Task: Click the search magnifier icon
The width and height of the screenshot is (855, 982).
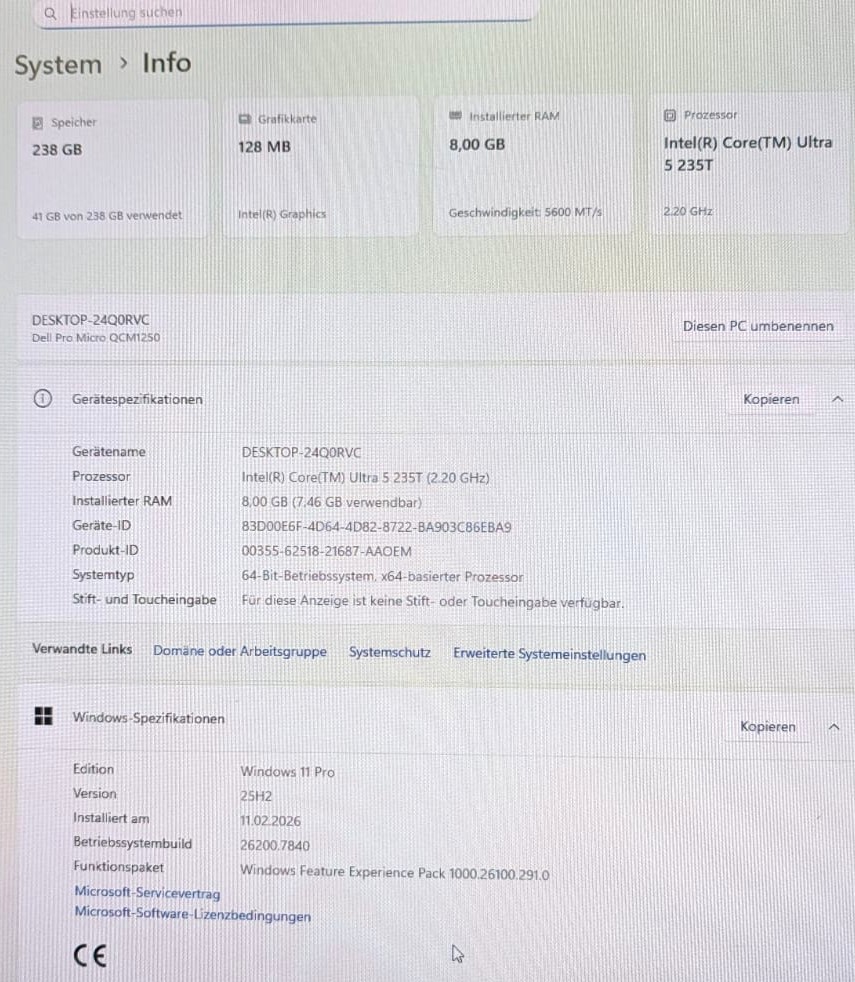Action: coord(50,13)
